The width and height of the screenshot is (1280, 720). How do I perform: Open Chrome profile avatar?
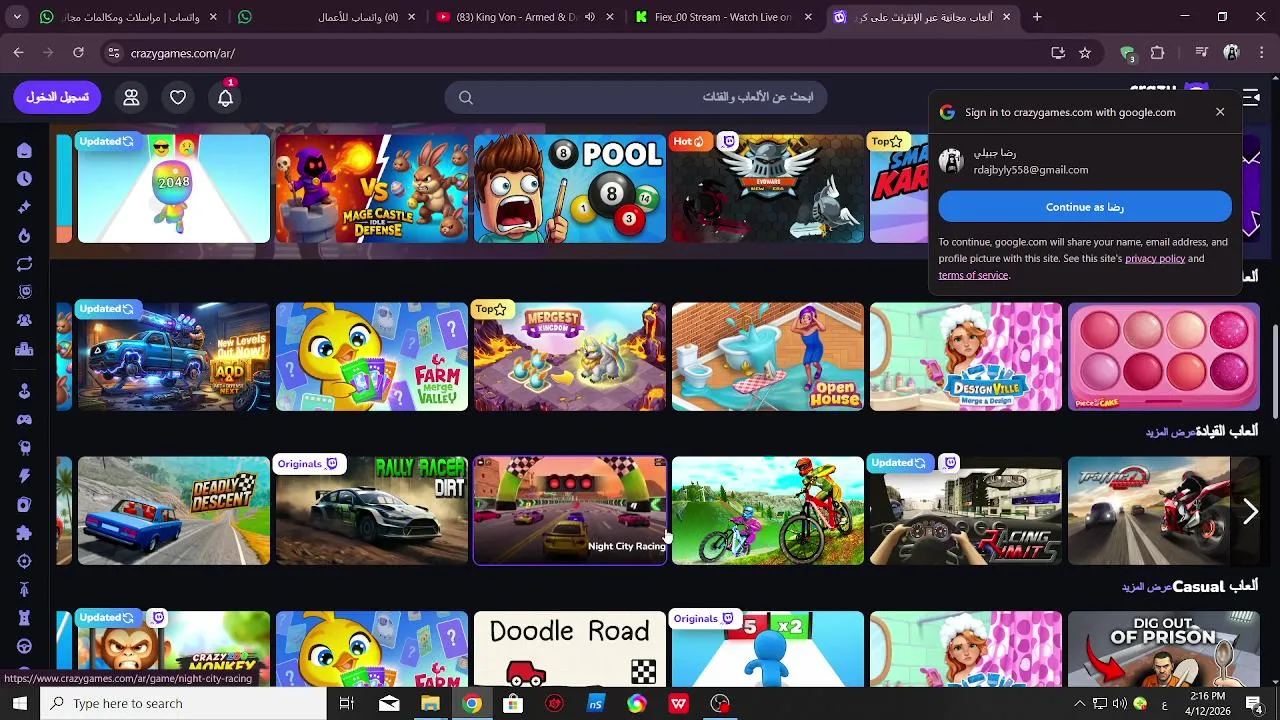[x=1231, y=53]
